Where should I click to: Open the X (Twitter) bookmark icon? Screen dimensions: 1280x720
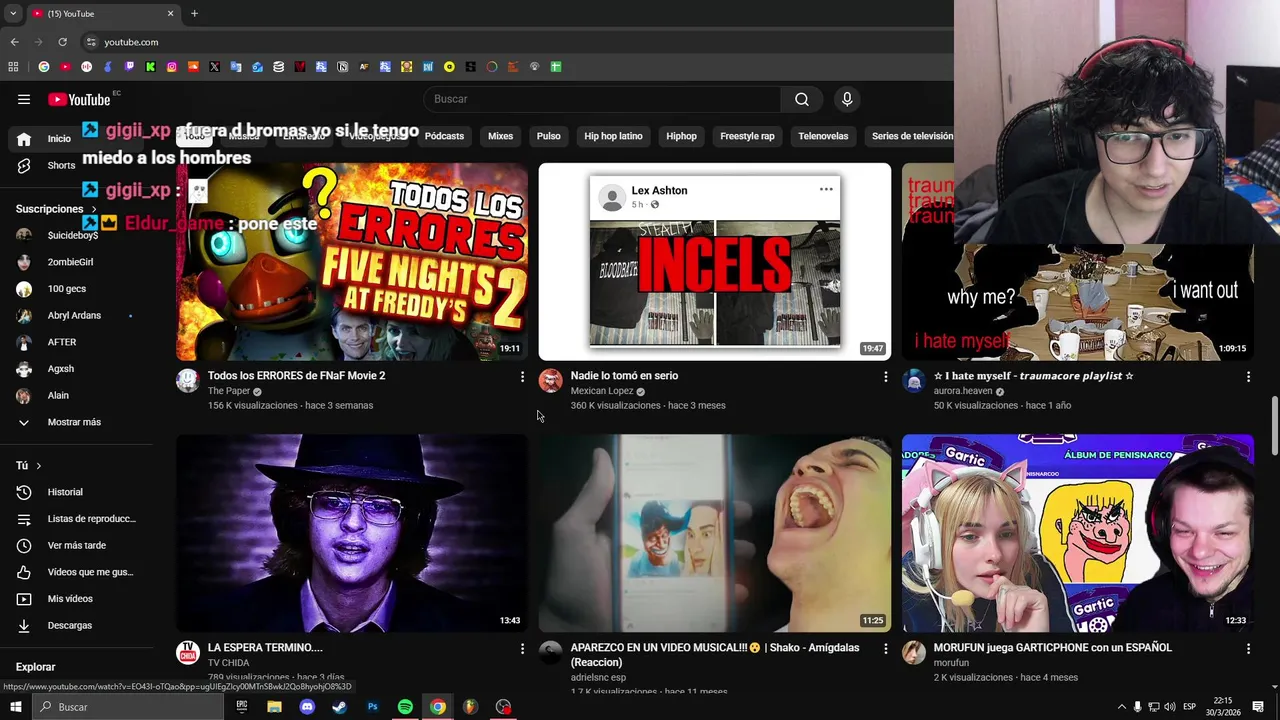coord(214,67)
